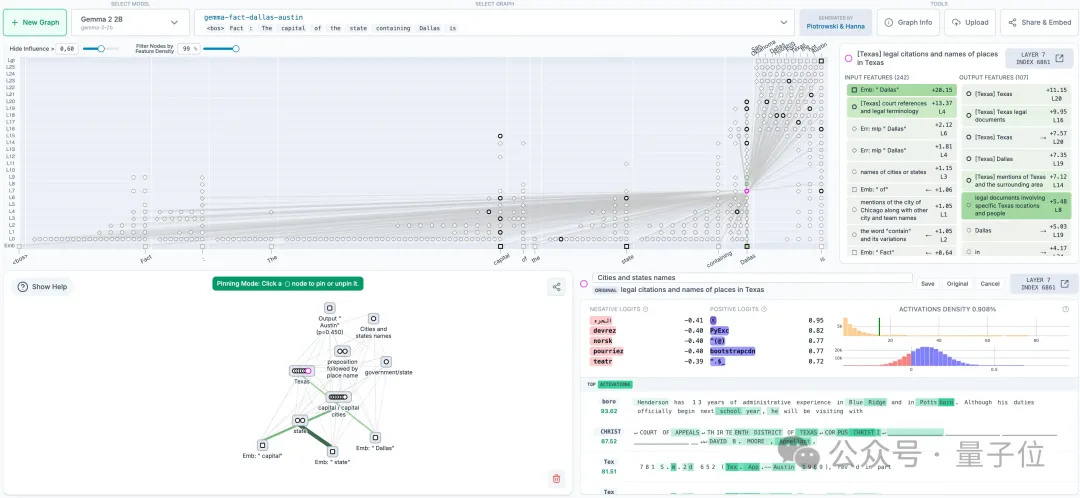
Task: Click the Upload tool button
Action: coord(972,22)
